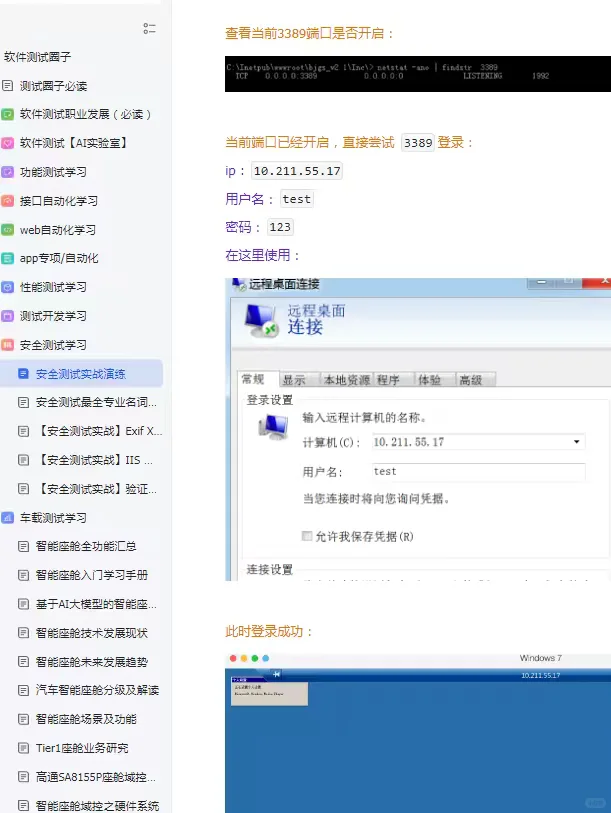Open 高通SA8155P座舱域控 document
The image size is (611, 813).
tap(95, 777)
